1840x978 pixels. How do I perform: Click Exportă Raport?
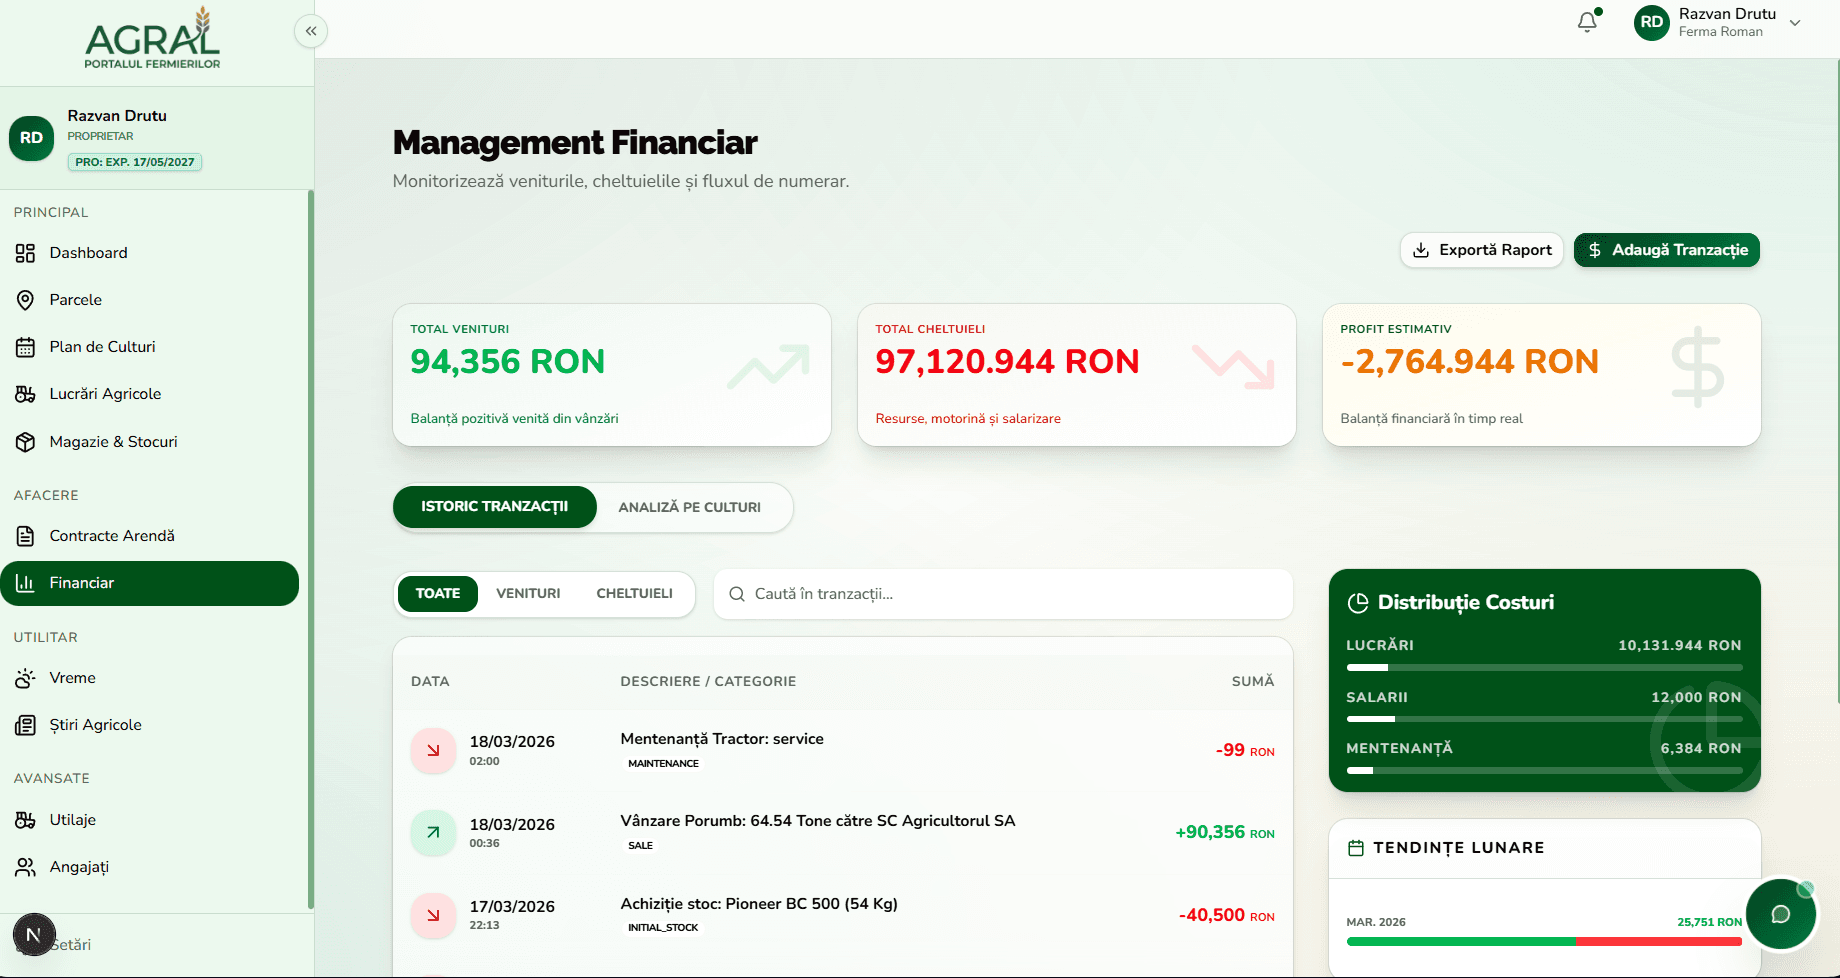pos(1481,250)
